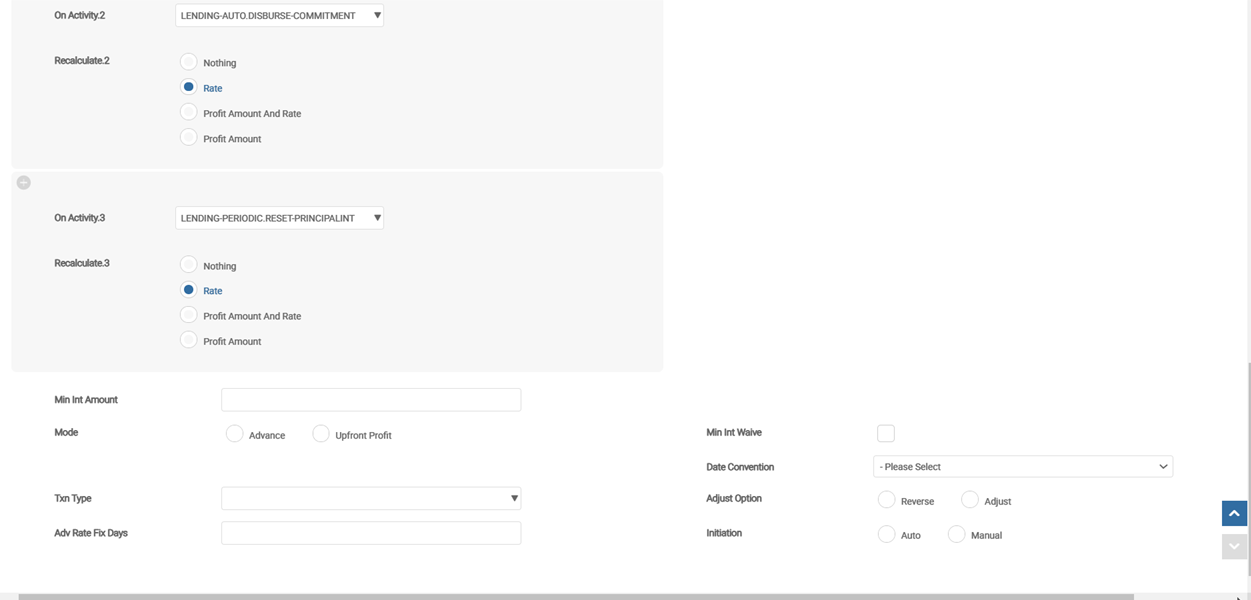The width and height of the screenshot is (1251, 600).
Task: Click the plus icon above On Activity.3
Action: pyautogui.click(x=24, y=183)
